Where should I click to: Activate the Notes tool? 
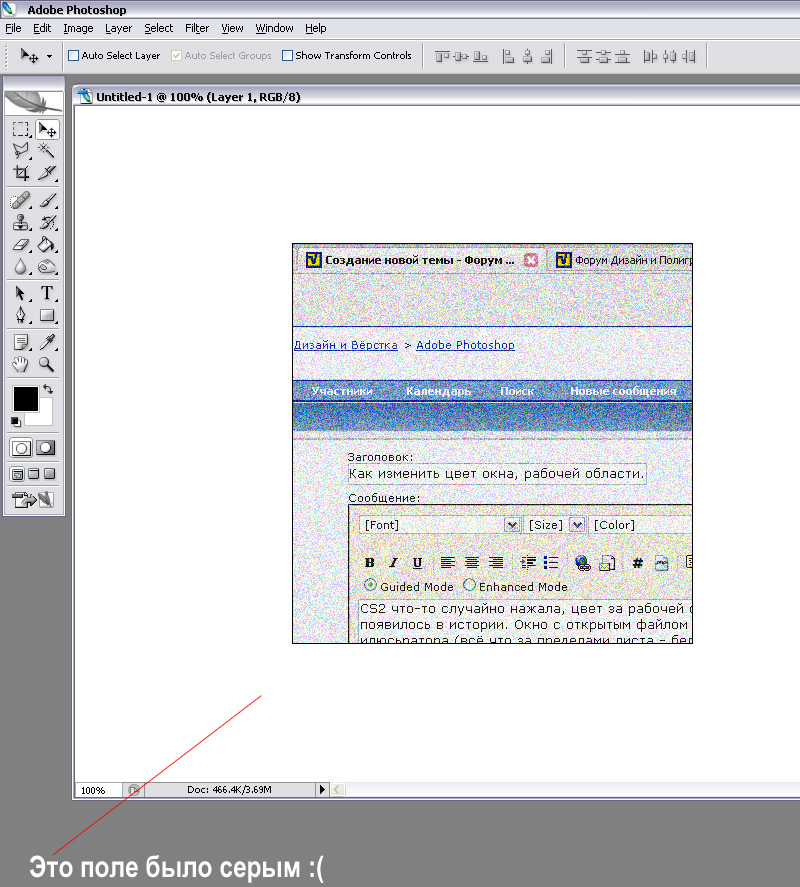21,342
